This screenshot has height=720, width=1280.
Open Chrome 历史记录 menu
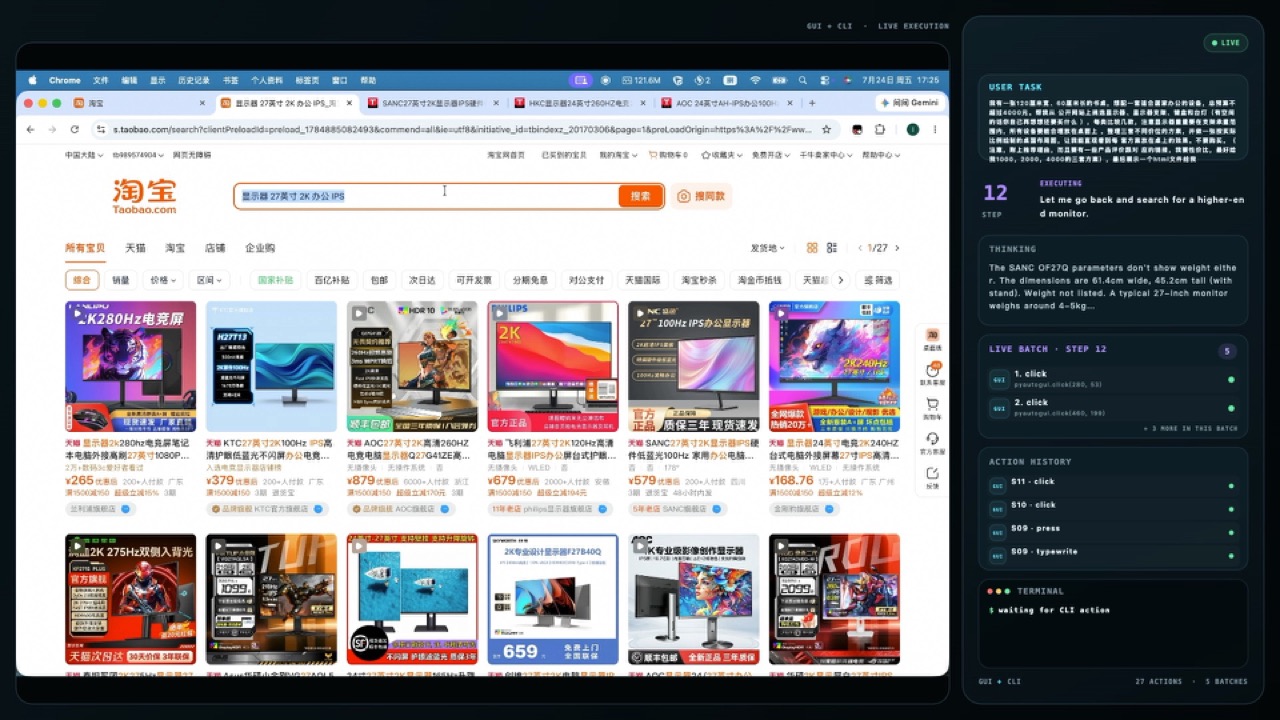click(x=194, y=80)
